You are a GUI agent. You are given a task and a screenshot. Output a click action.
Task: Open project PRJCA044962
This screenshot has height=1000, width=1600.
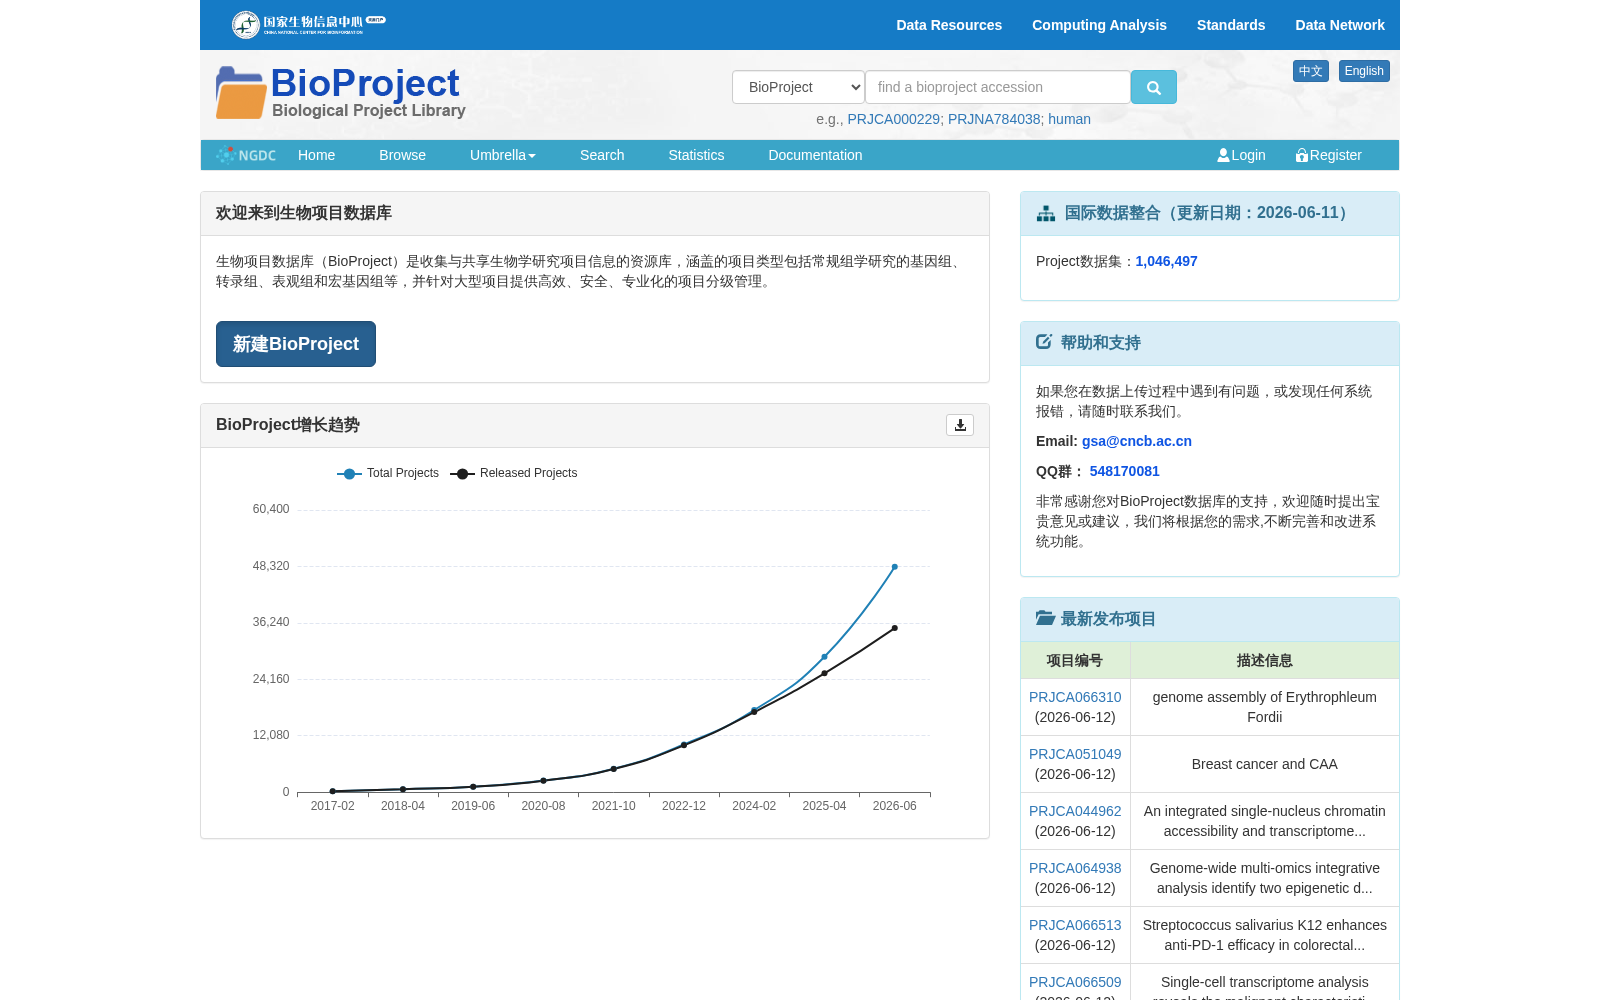pos(1075,811)
